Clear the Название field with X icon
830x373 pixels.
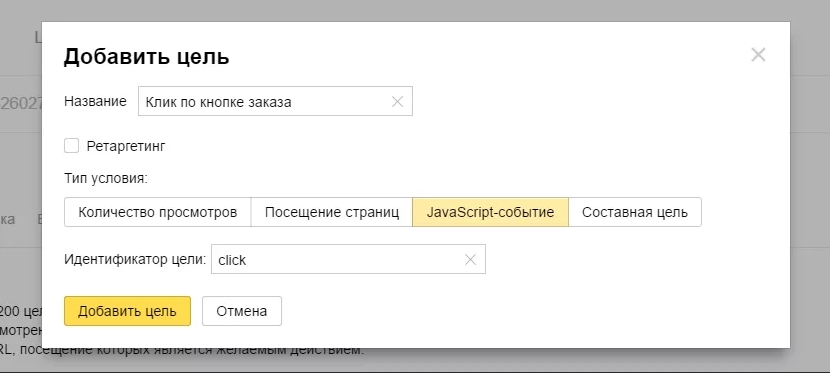(397, 102)
